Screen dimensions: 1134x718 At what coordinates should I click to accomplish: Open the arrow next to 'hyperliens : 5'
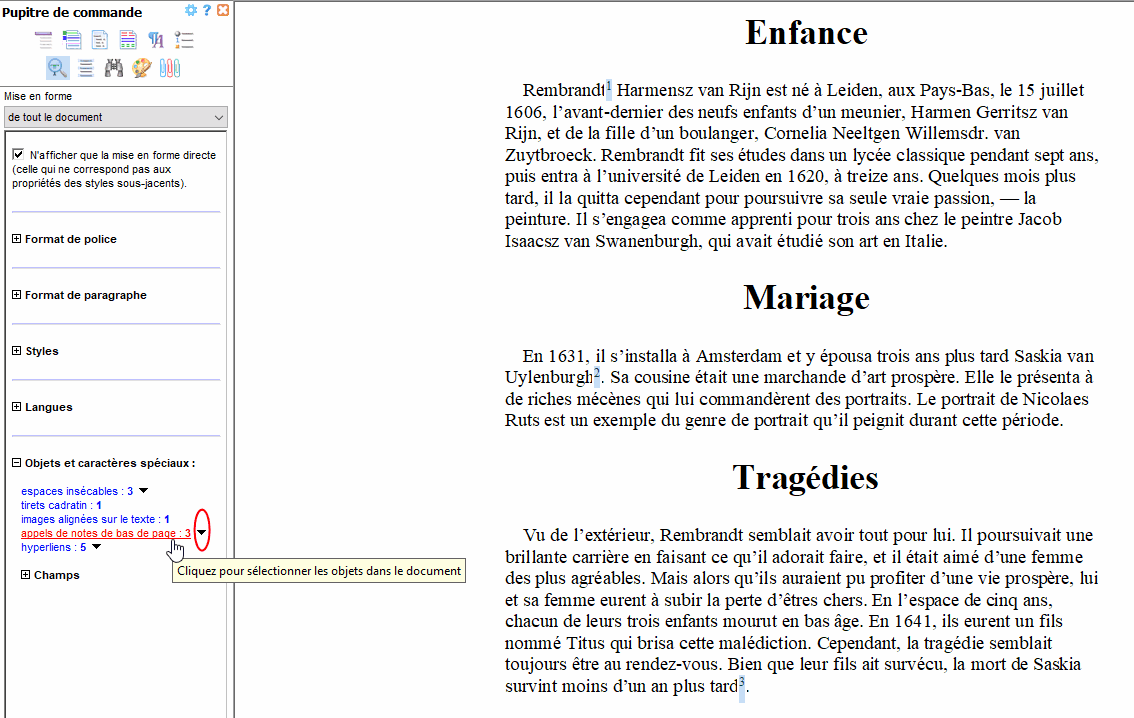click(x=96, y=547)
